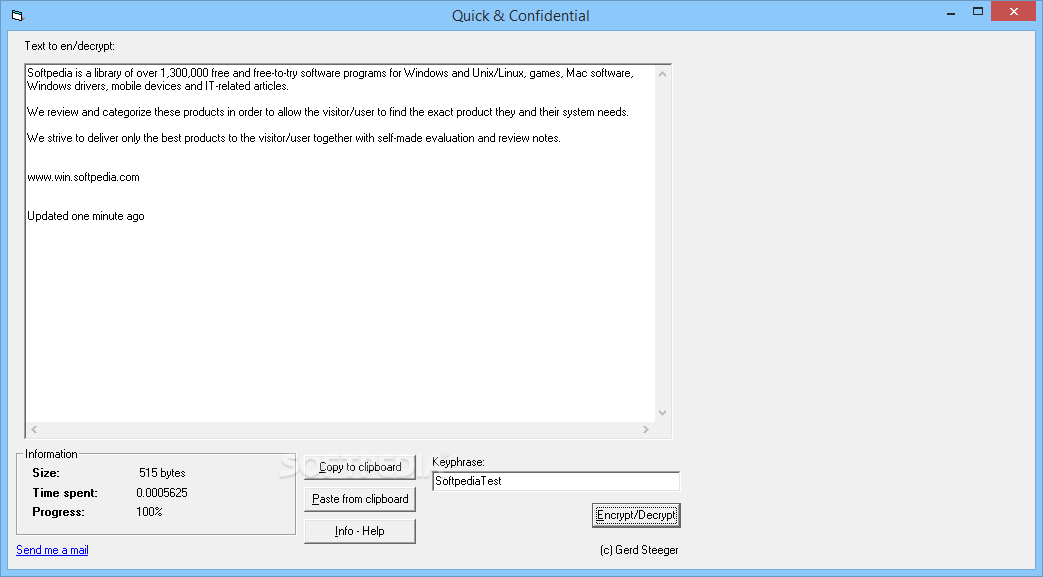Click the horizontal scrollbar right arrow

click(645, 430)
